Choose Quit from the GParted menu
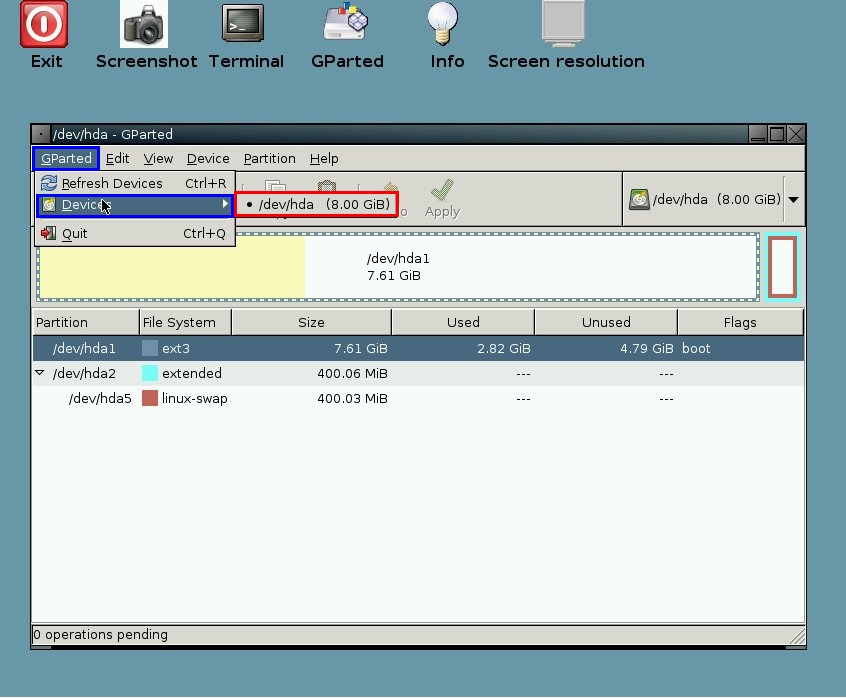This screenshot has width=846, height=698. tap(134, 234)
